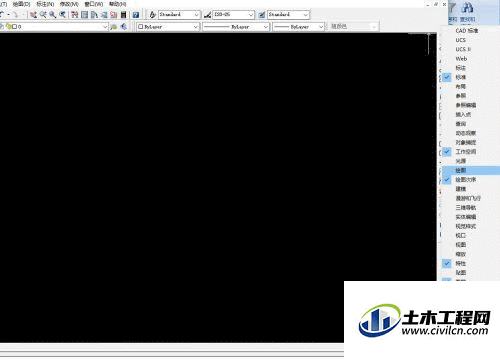500x361 pixels.
Task: Open the ISO-25 dimension style dropdown
Action: click(234, 15)
